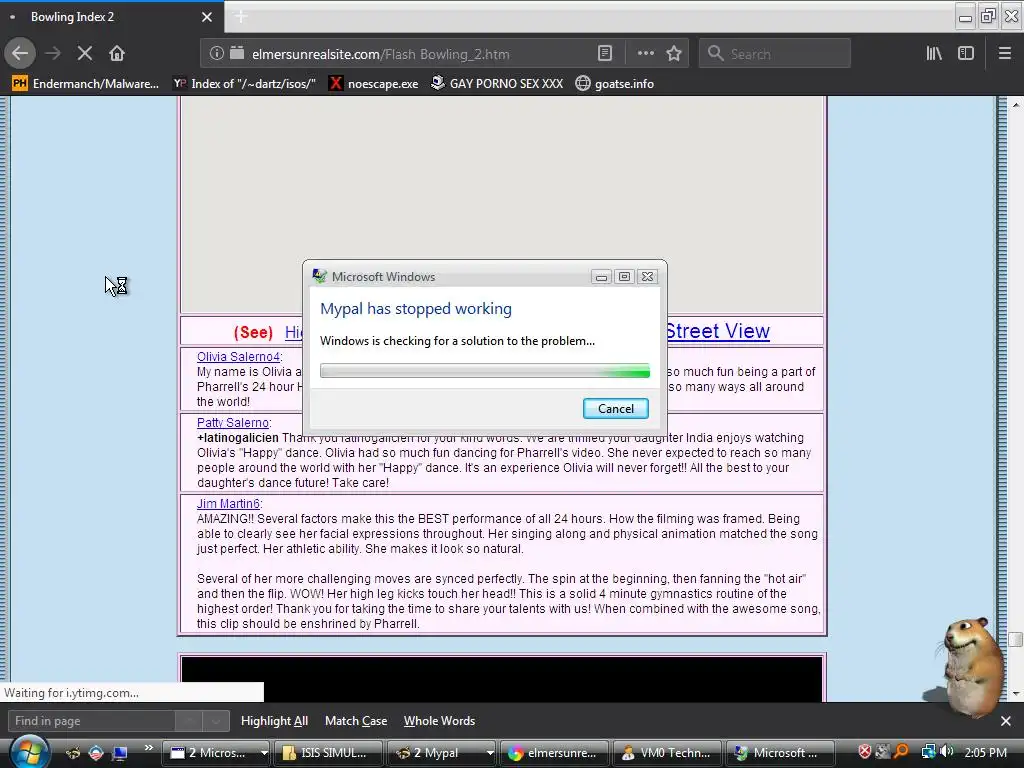Viewport: 1024px width, 768px height.
Task: Open the browser home page icon
Action: 117,54
